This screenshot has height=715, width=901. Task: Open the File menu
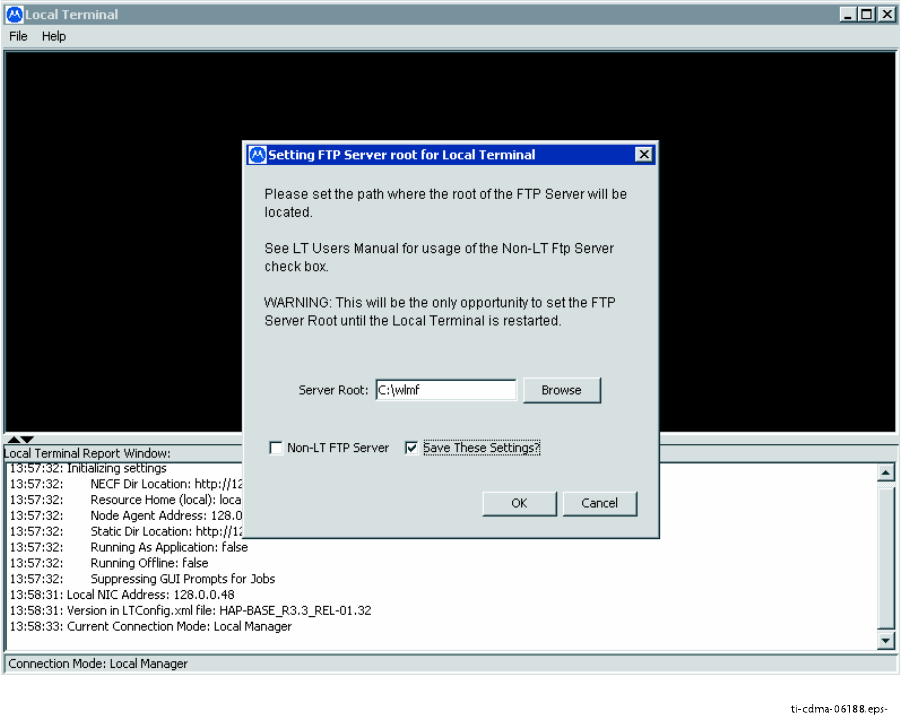18,36
